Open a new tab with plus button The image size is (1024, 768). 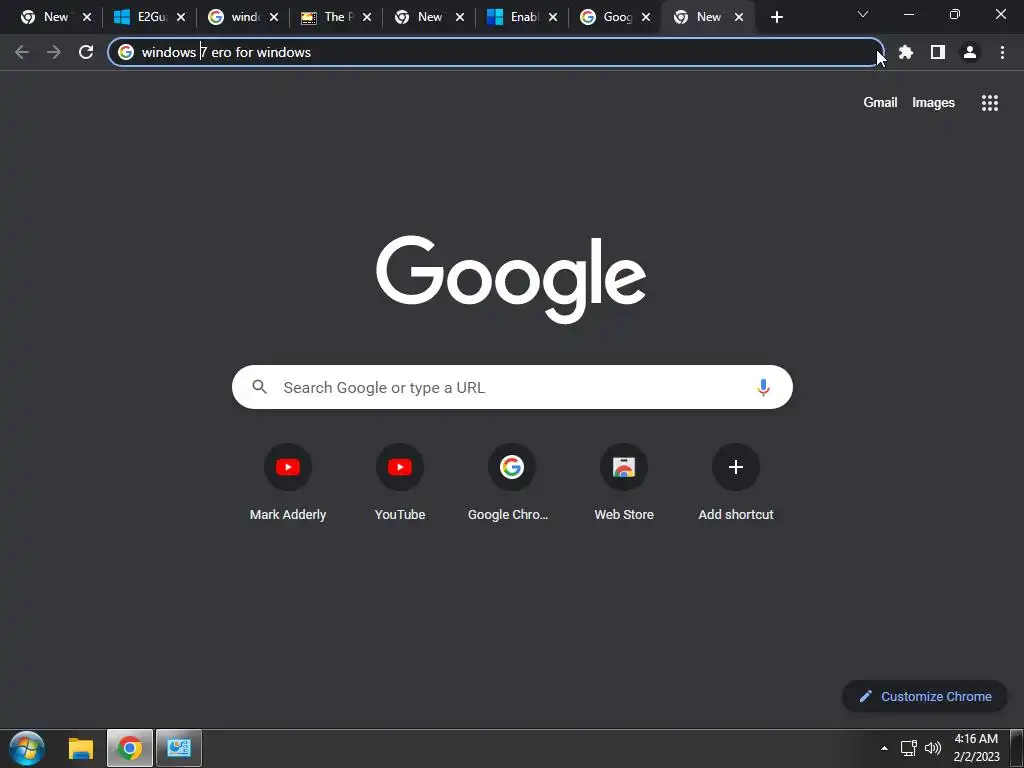click(776, 18)
